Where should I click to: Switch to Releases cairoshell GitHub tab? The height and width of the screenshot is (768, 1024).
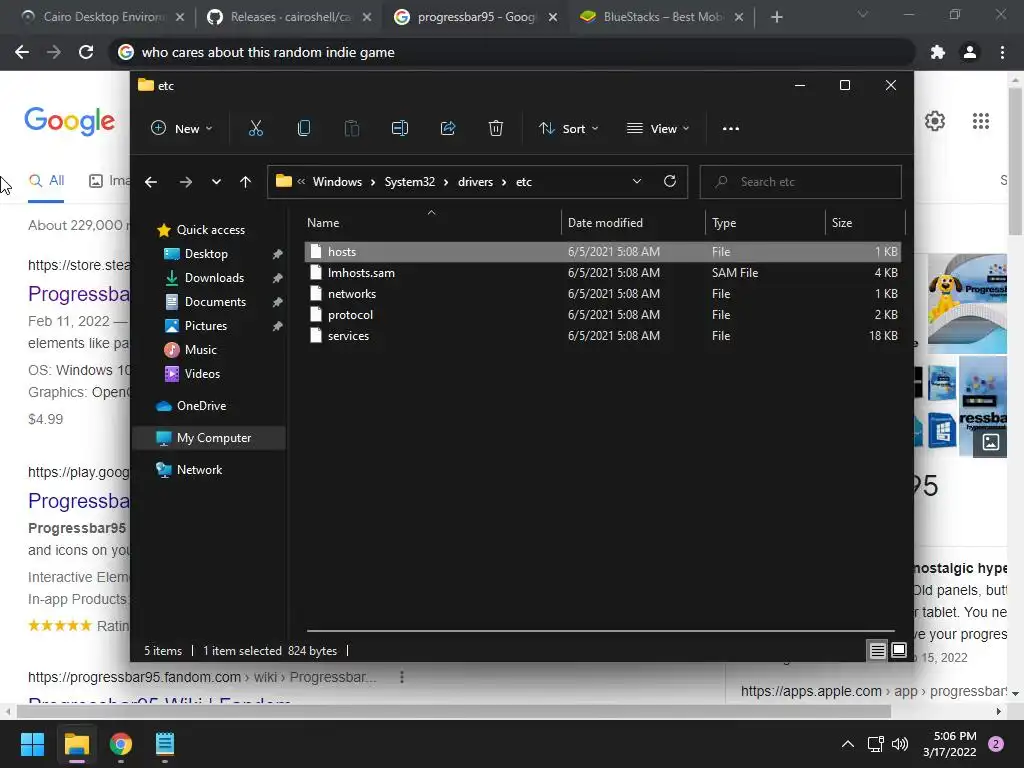(x=289, y=17)
